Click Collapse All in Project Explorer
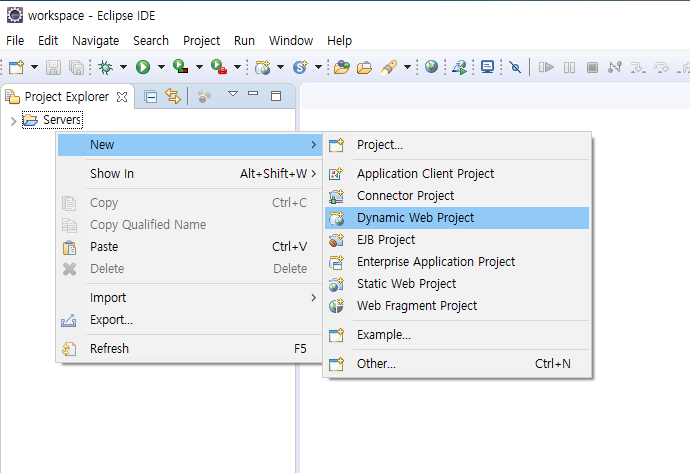The width and height of the screenshot is (690, 473). pos(150,96)
